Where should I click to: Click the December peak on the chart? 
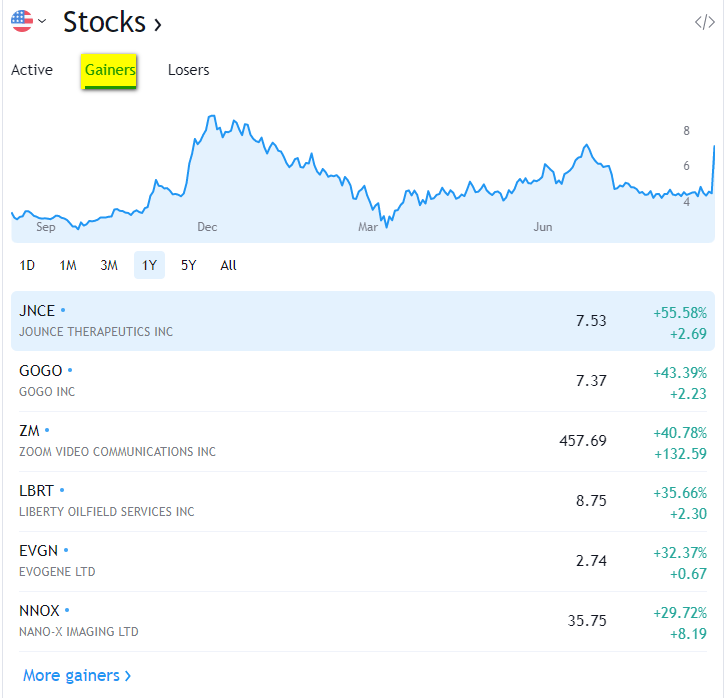click(212, 116)
